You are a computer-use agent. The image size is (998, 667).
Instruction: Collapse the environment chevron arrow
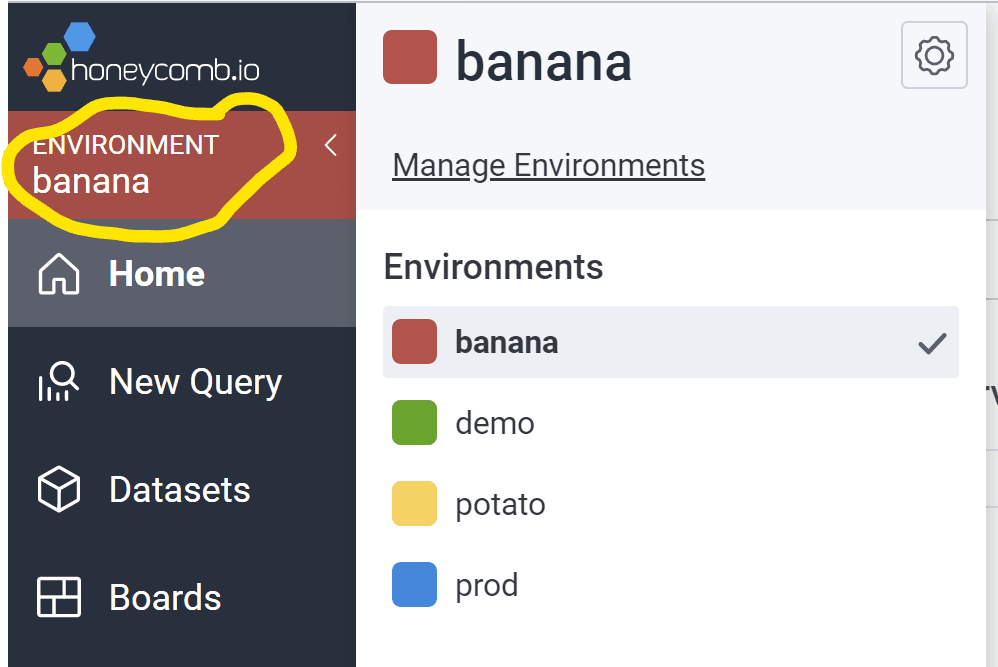tap(331, 146)
